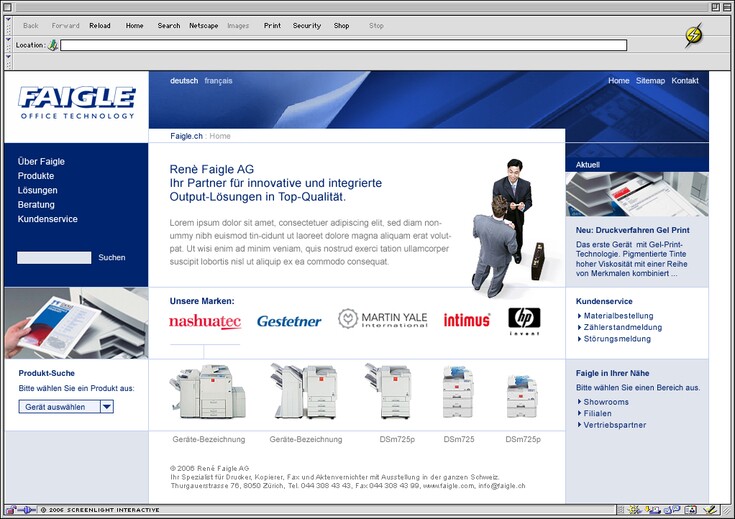The width and height of the screenshot is (735, 519).
Task: Focus the Location URL input field
Action: 344,45
